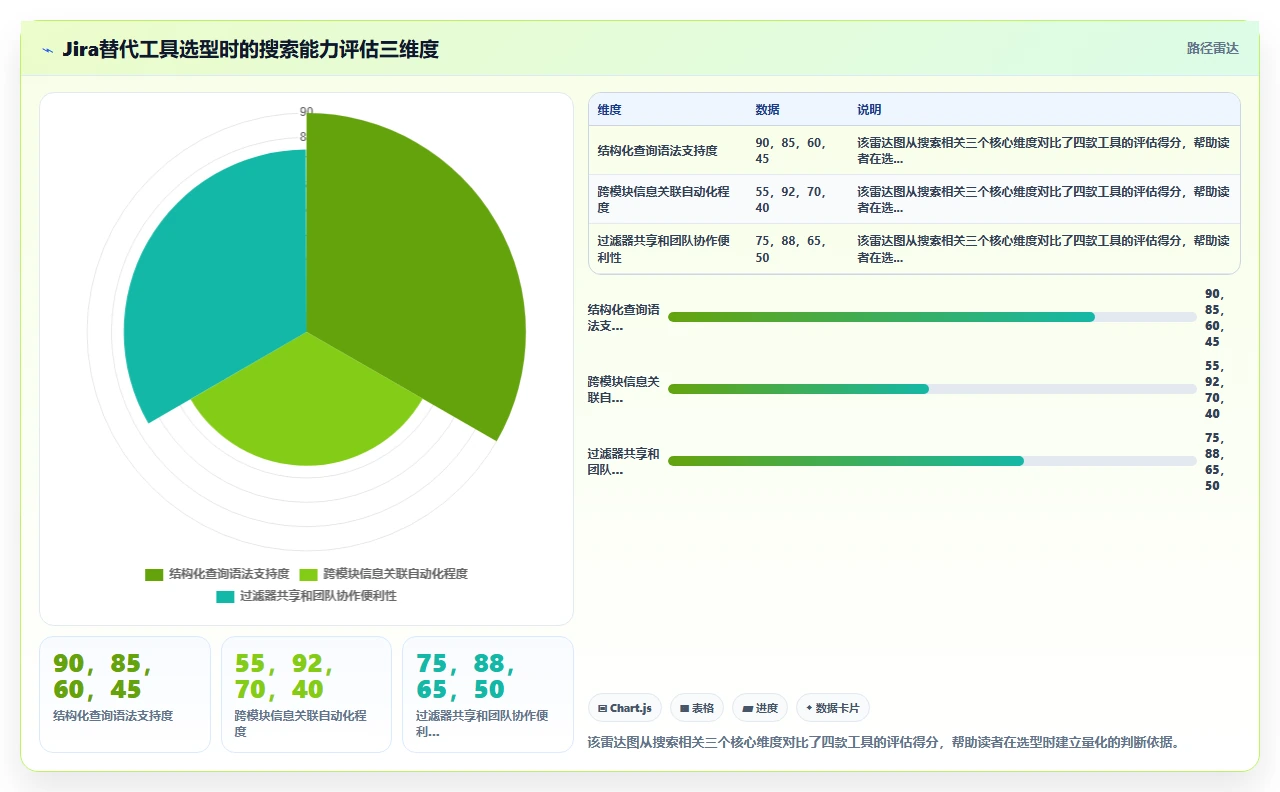Open the 跨模块信息关联自动化程度 data card

(x=306, y=694)
